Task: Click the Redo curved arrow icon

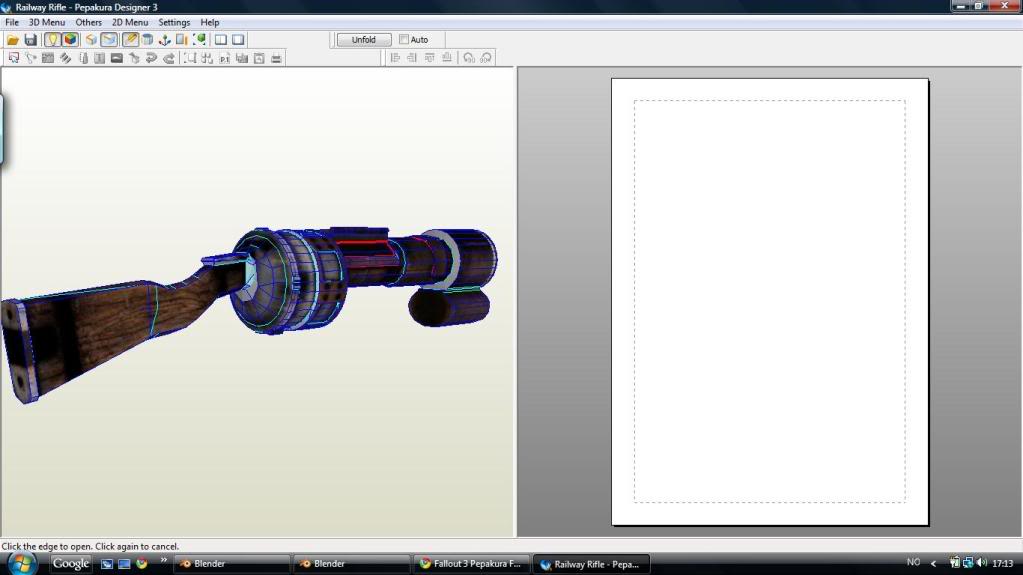Action: [169, 58]
